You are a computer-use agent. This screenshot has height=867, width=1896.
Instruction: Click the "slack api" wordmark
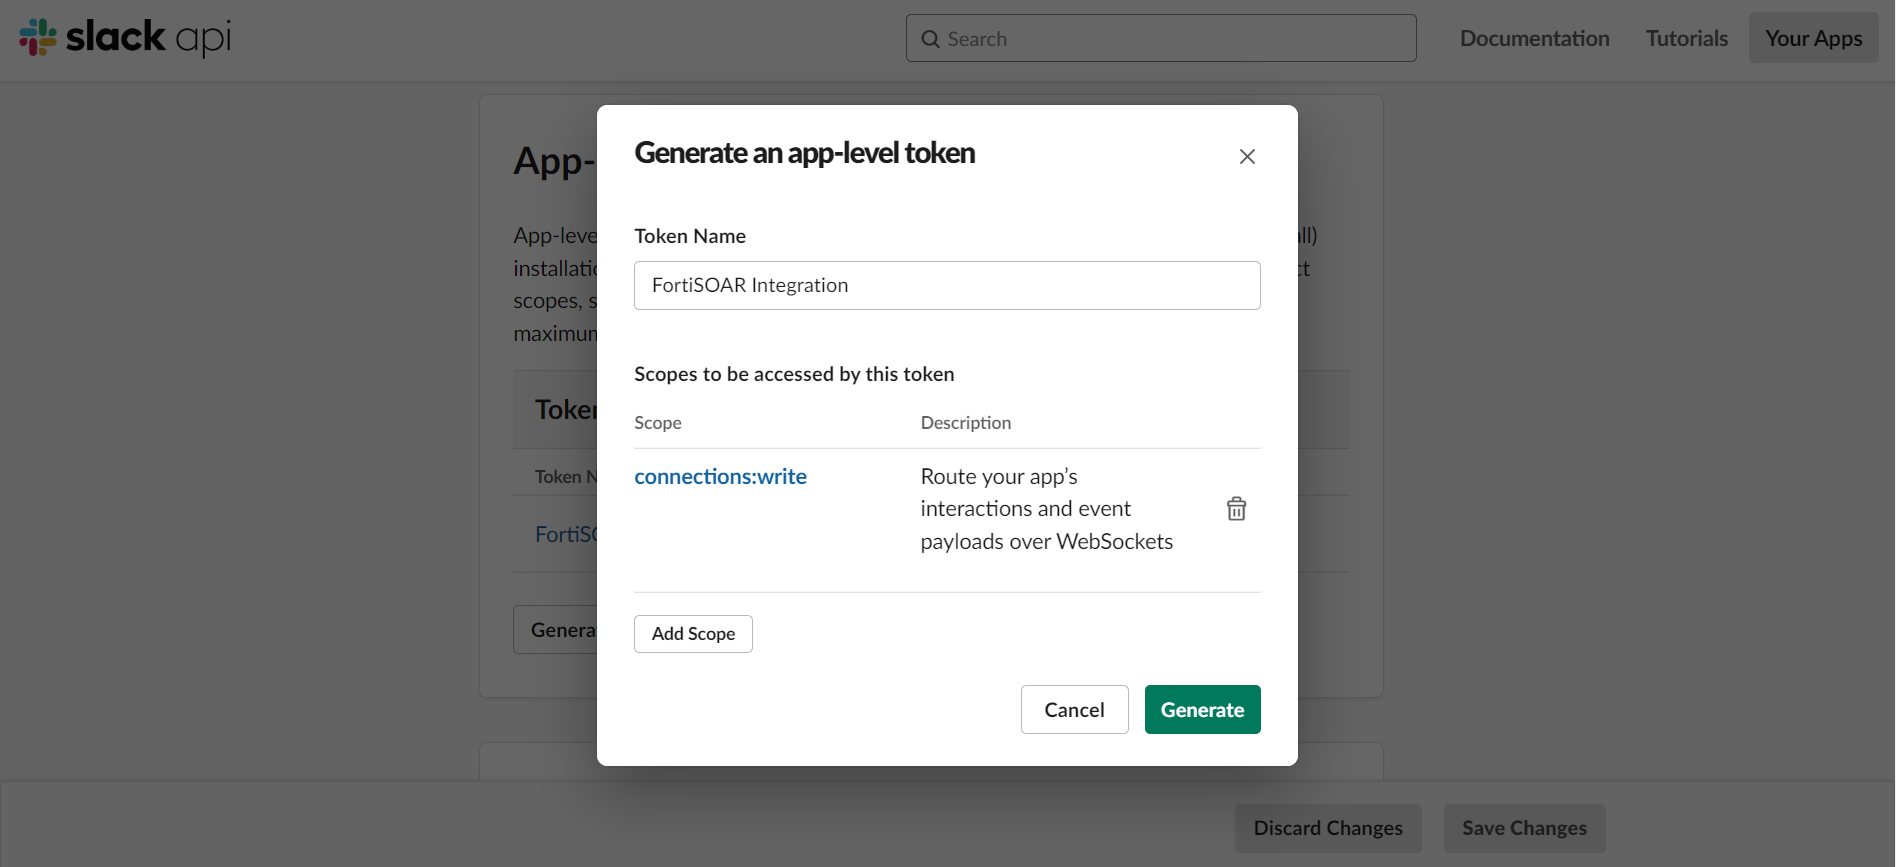point(148,38)
